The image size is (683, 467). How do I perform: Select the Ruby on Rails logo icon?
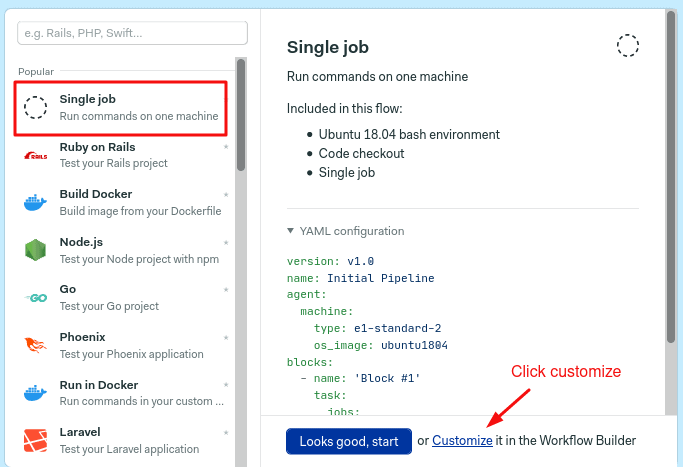click(35, 155)
